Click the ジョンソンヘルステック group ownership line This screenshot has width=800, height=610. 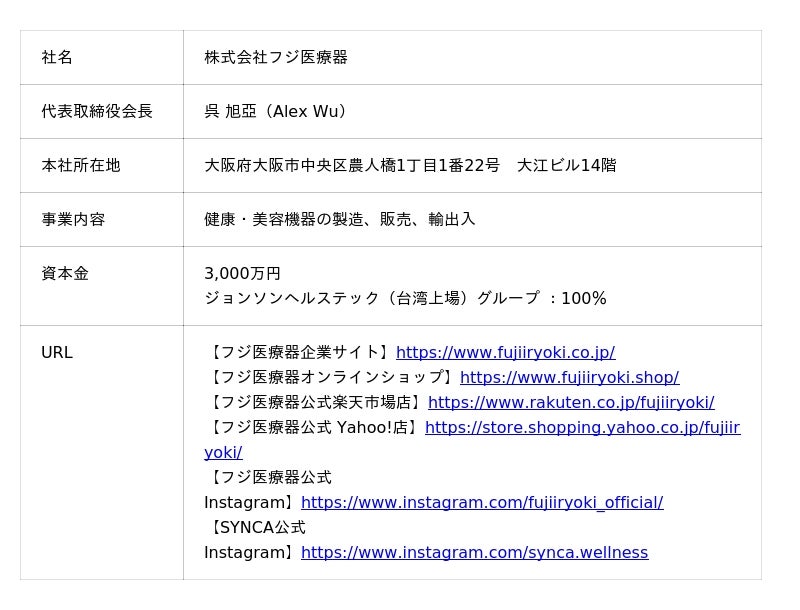405,299
